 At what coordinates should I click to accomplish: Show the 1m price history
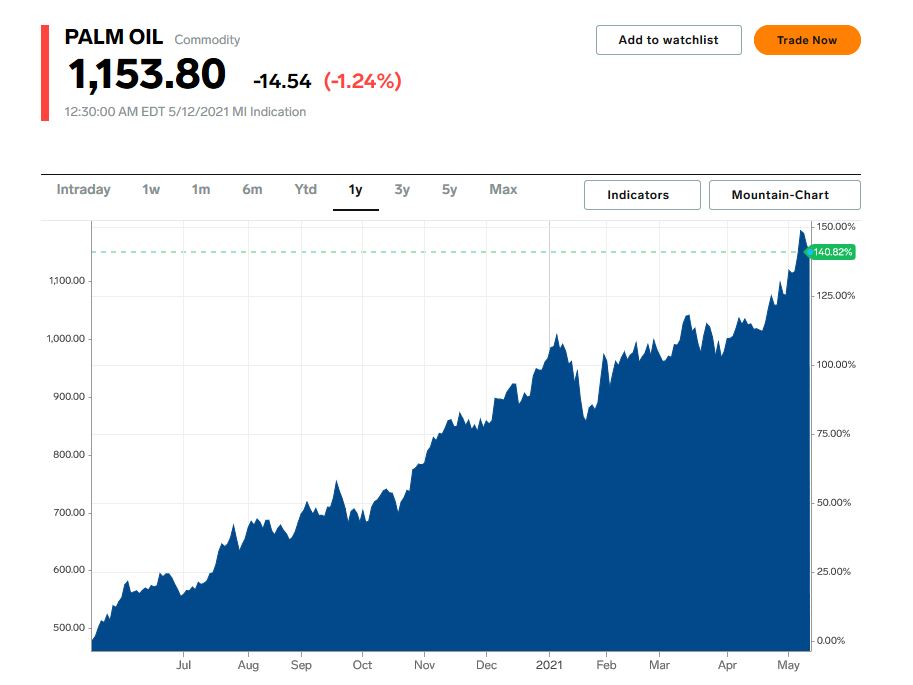tap(201, 190)
